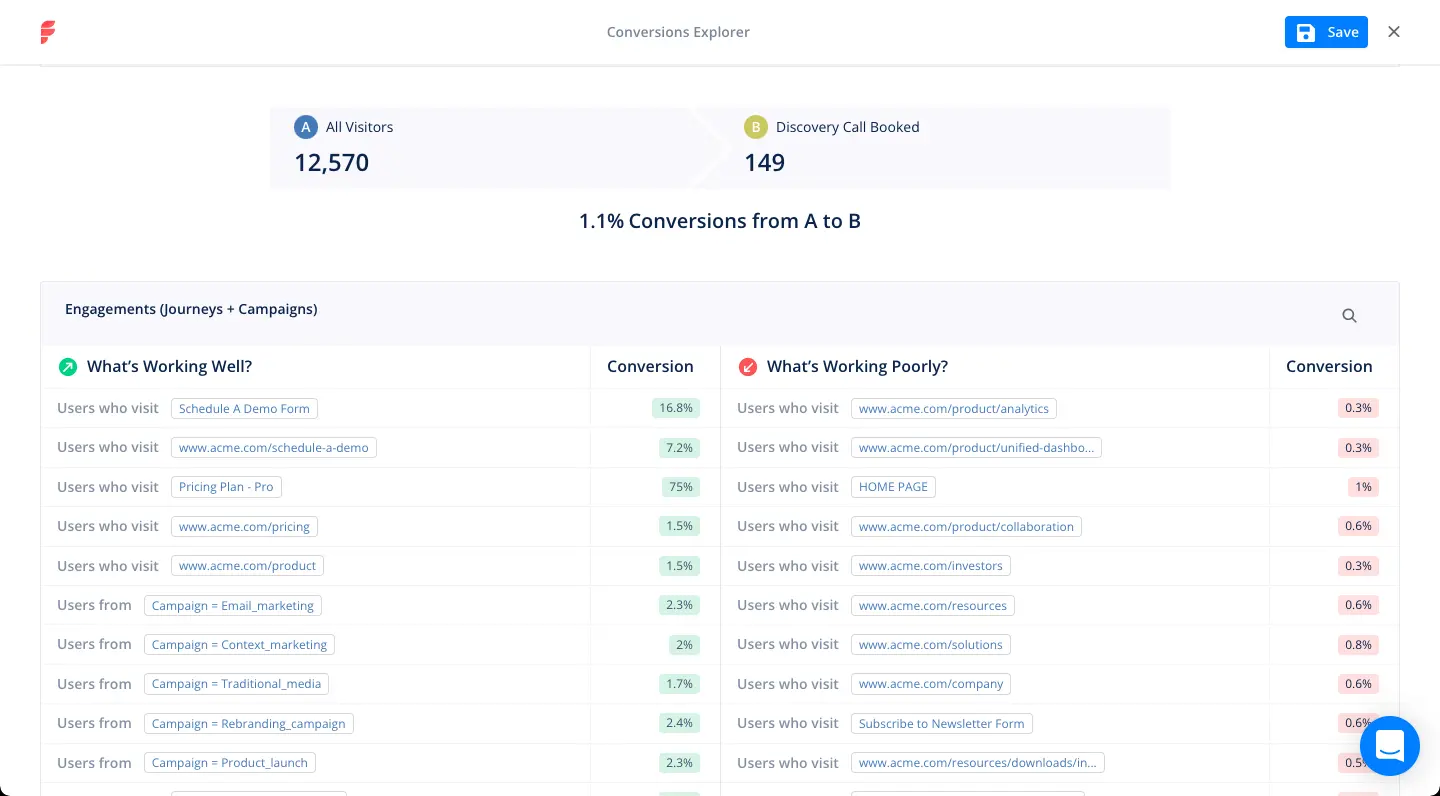Close the Conversions Explorer window

point(1394,32)
